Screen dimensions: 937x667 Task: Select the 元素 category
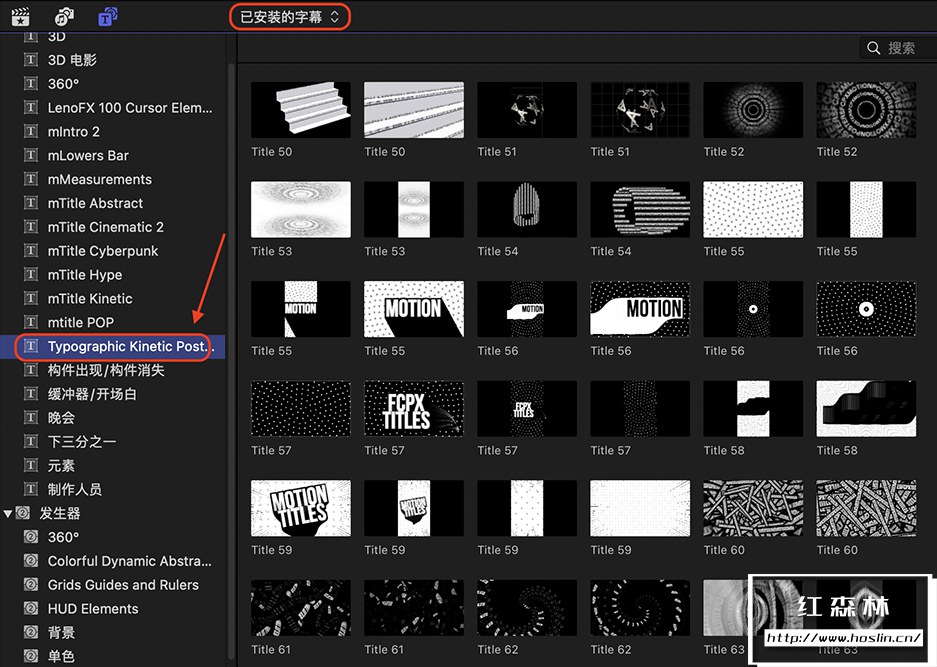[114, 466]
